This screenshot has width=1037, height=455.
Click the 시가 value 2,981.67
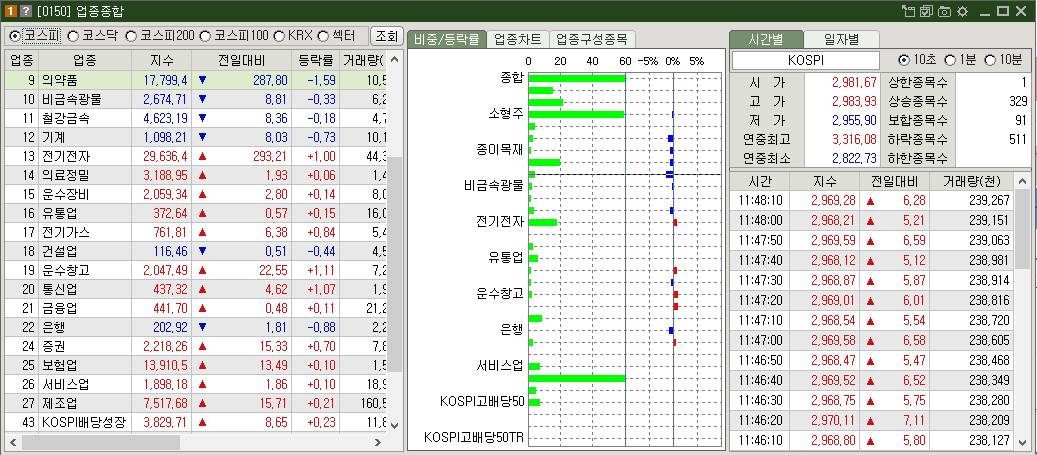854,83
